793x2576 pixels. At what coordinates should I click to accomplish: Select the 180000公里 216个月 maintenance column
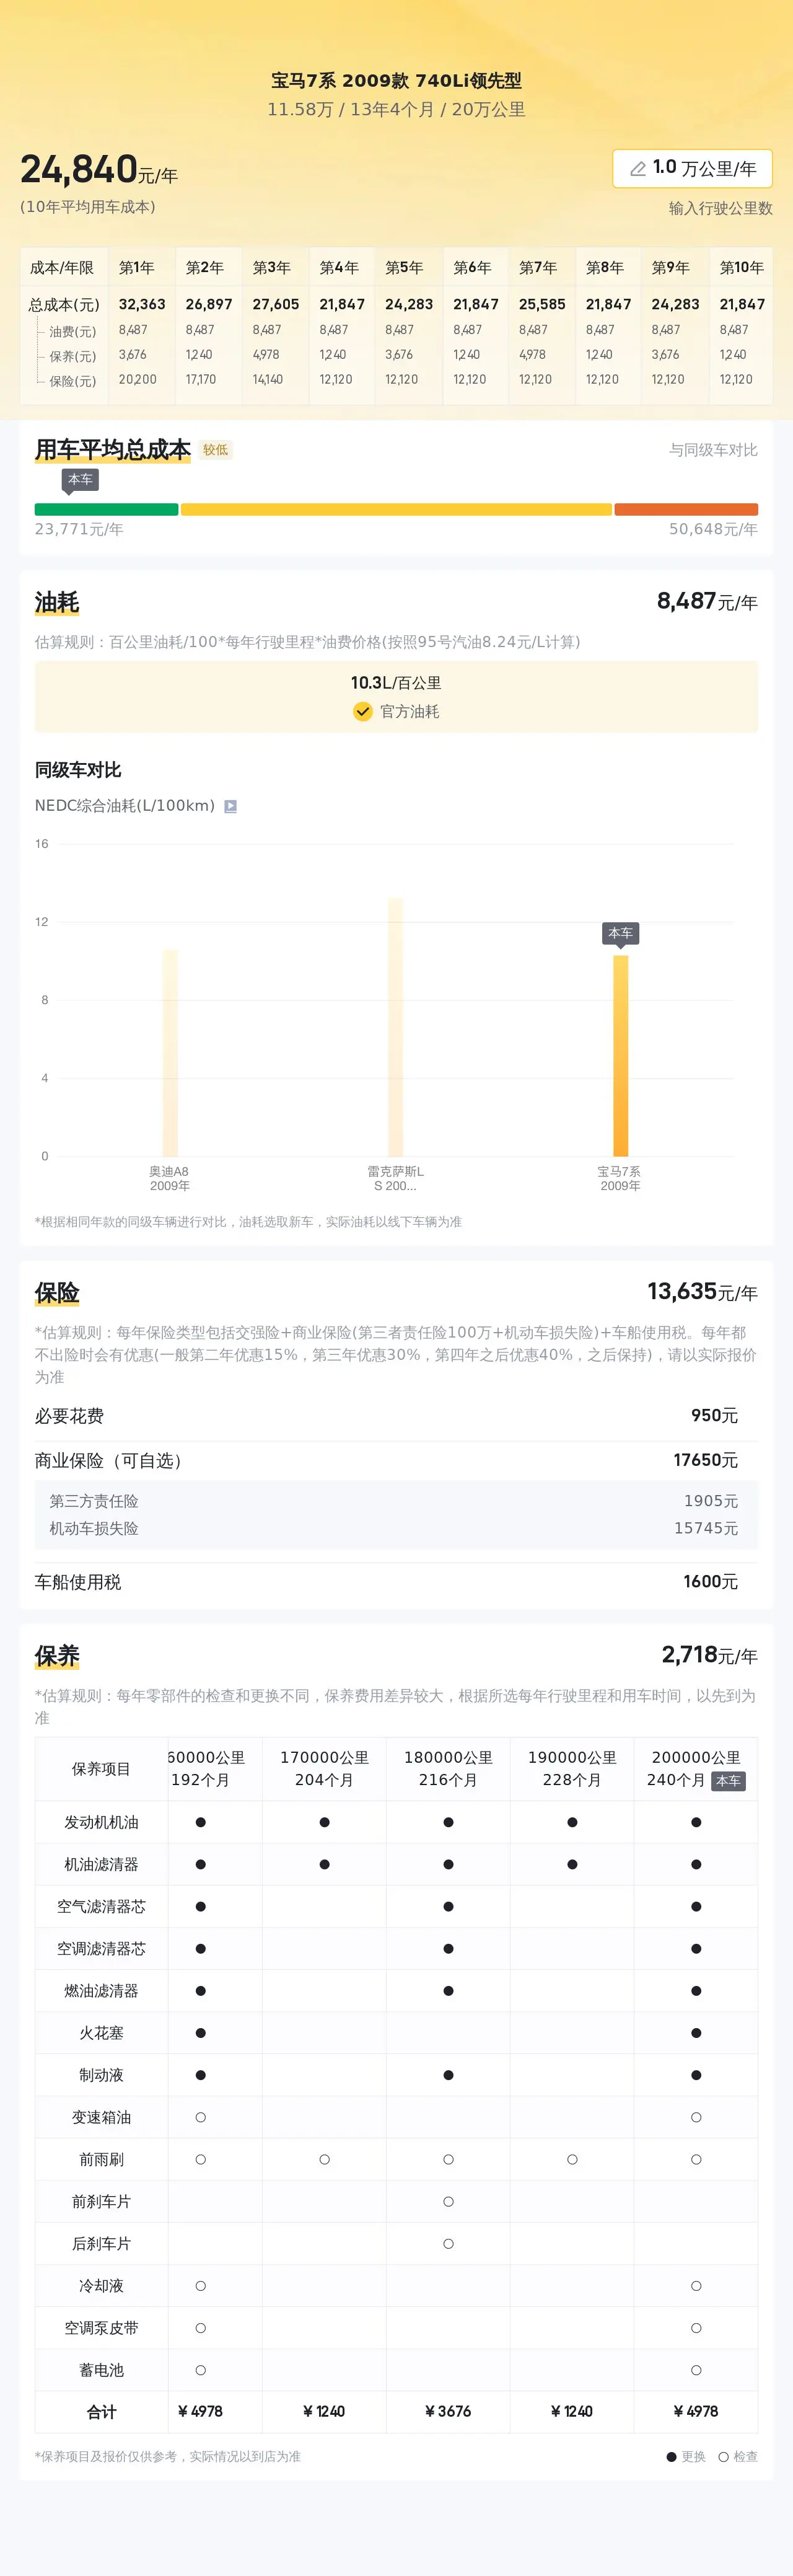pos(448,1768)
